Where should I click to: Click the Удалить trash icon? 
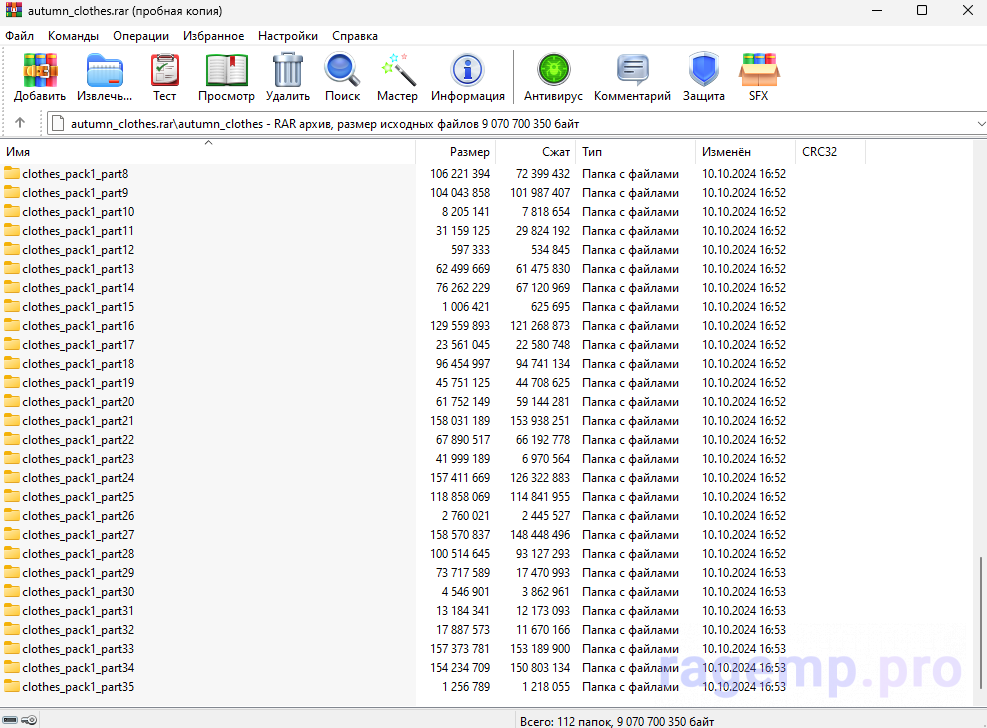[288, 70]
